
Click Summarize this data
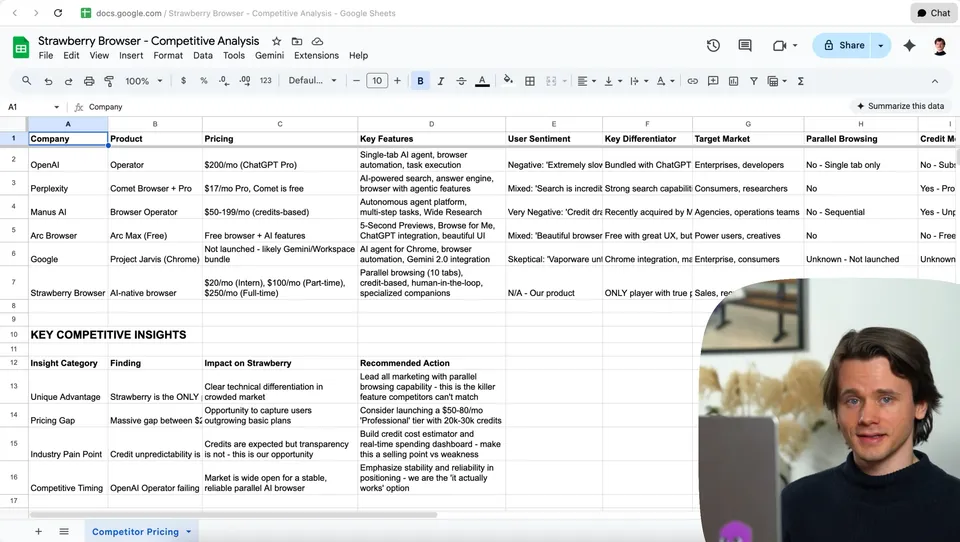(x=899, y=106)
